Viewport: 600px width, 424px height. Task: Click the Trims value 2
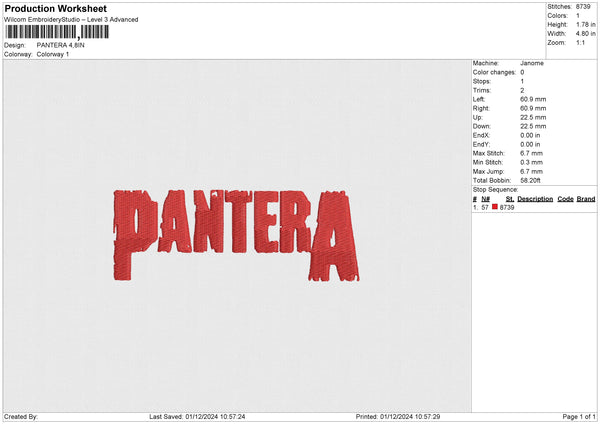(x=522, y=91)
